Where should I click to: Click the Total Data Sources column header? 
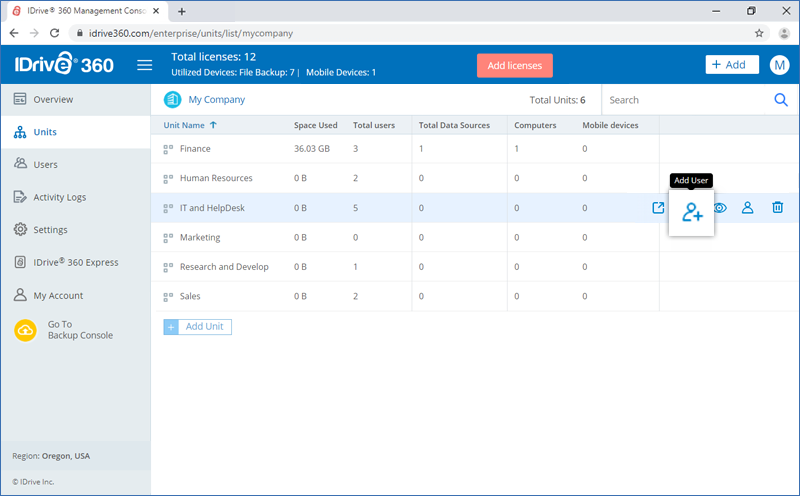tap(454, 125)
